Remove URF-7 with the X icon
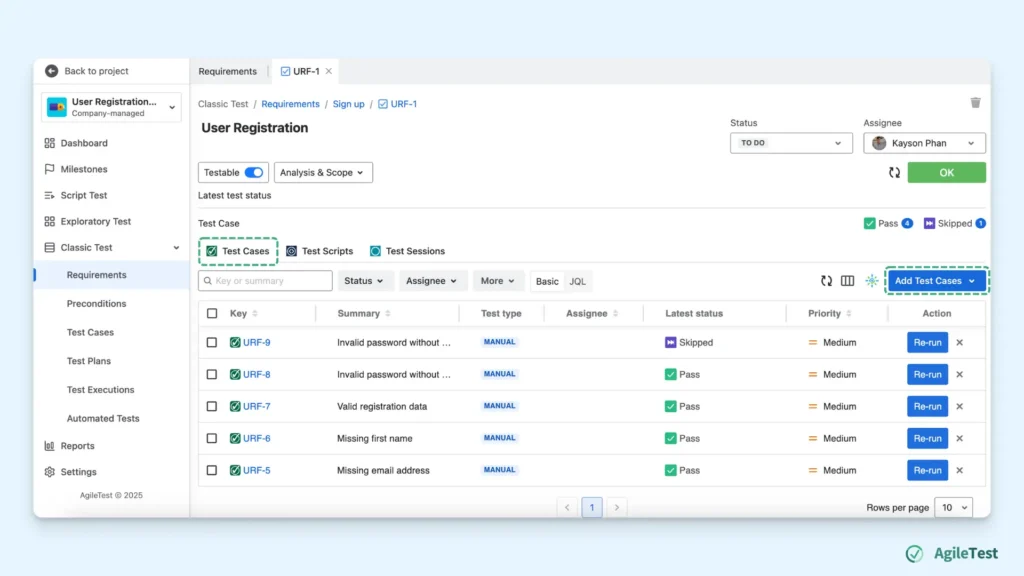Screen dimensions: 1024x576 pyautogui.click(x=959, y=406)
